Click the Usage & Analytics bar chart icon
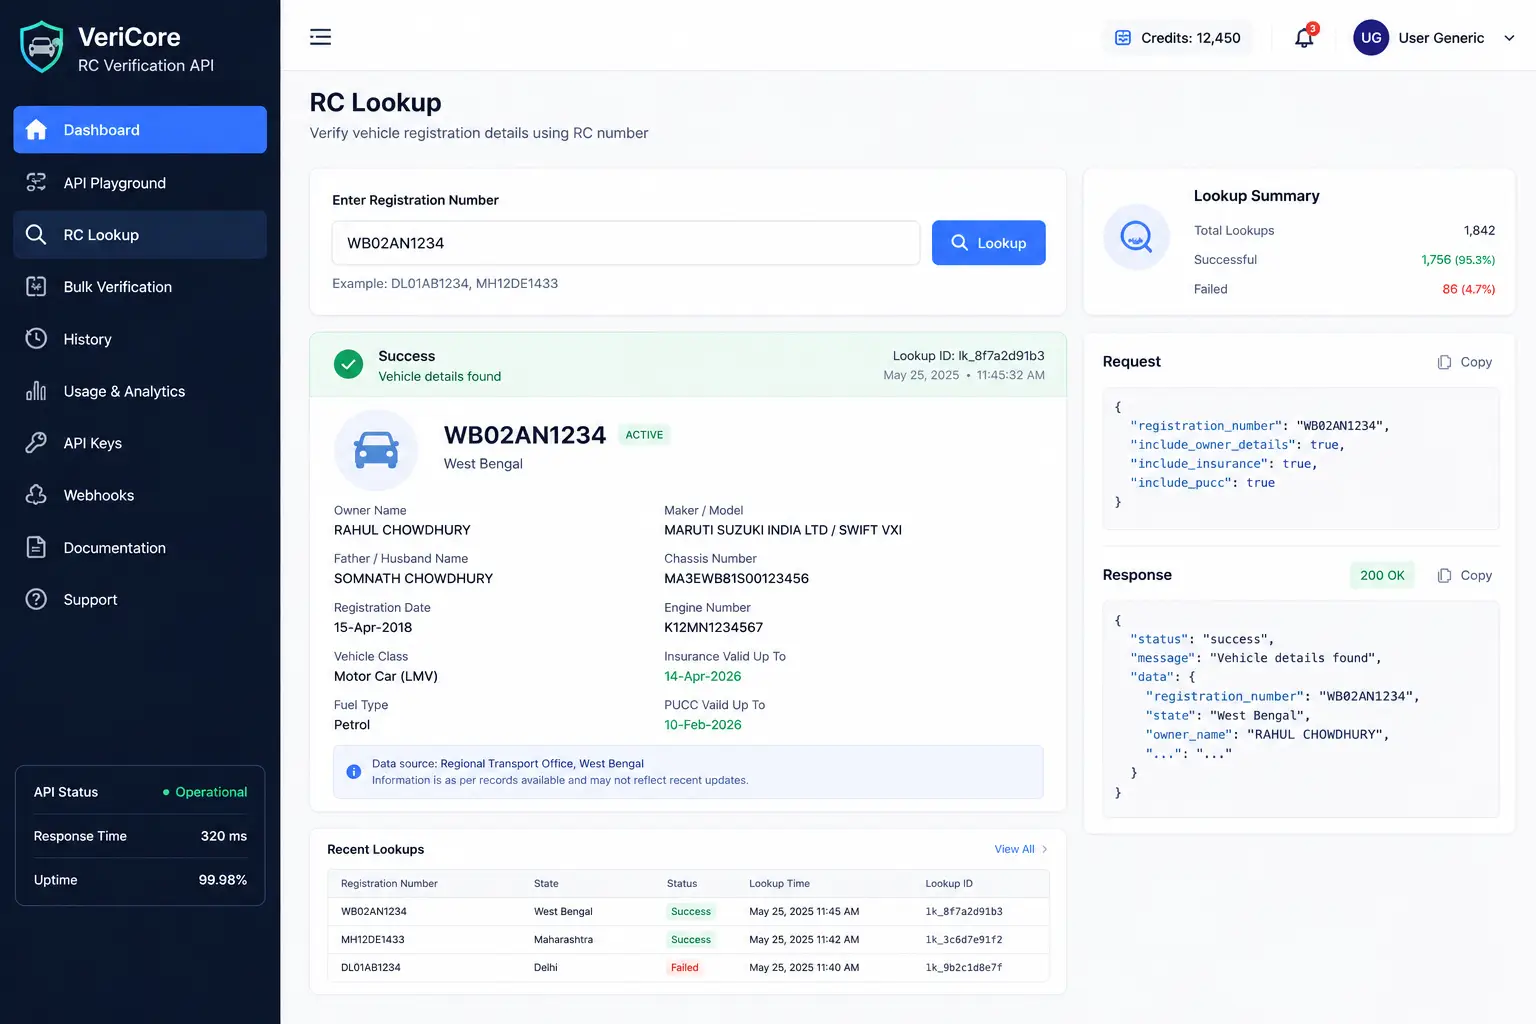Viewport: 1536px width, 1024px height. tap(36, 391)
